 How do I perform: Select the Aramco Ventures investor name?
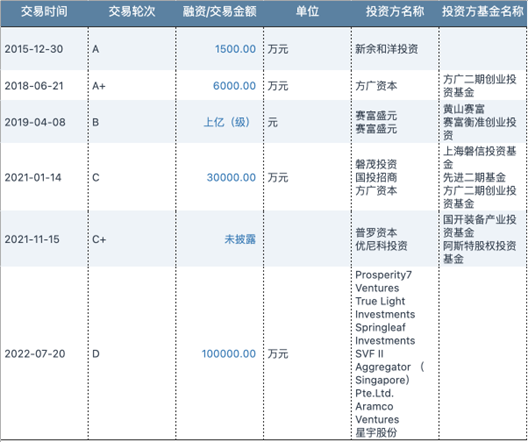(377, 413)
